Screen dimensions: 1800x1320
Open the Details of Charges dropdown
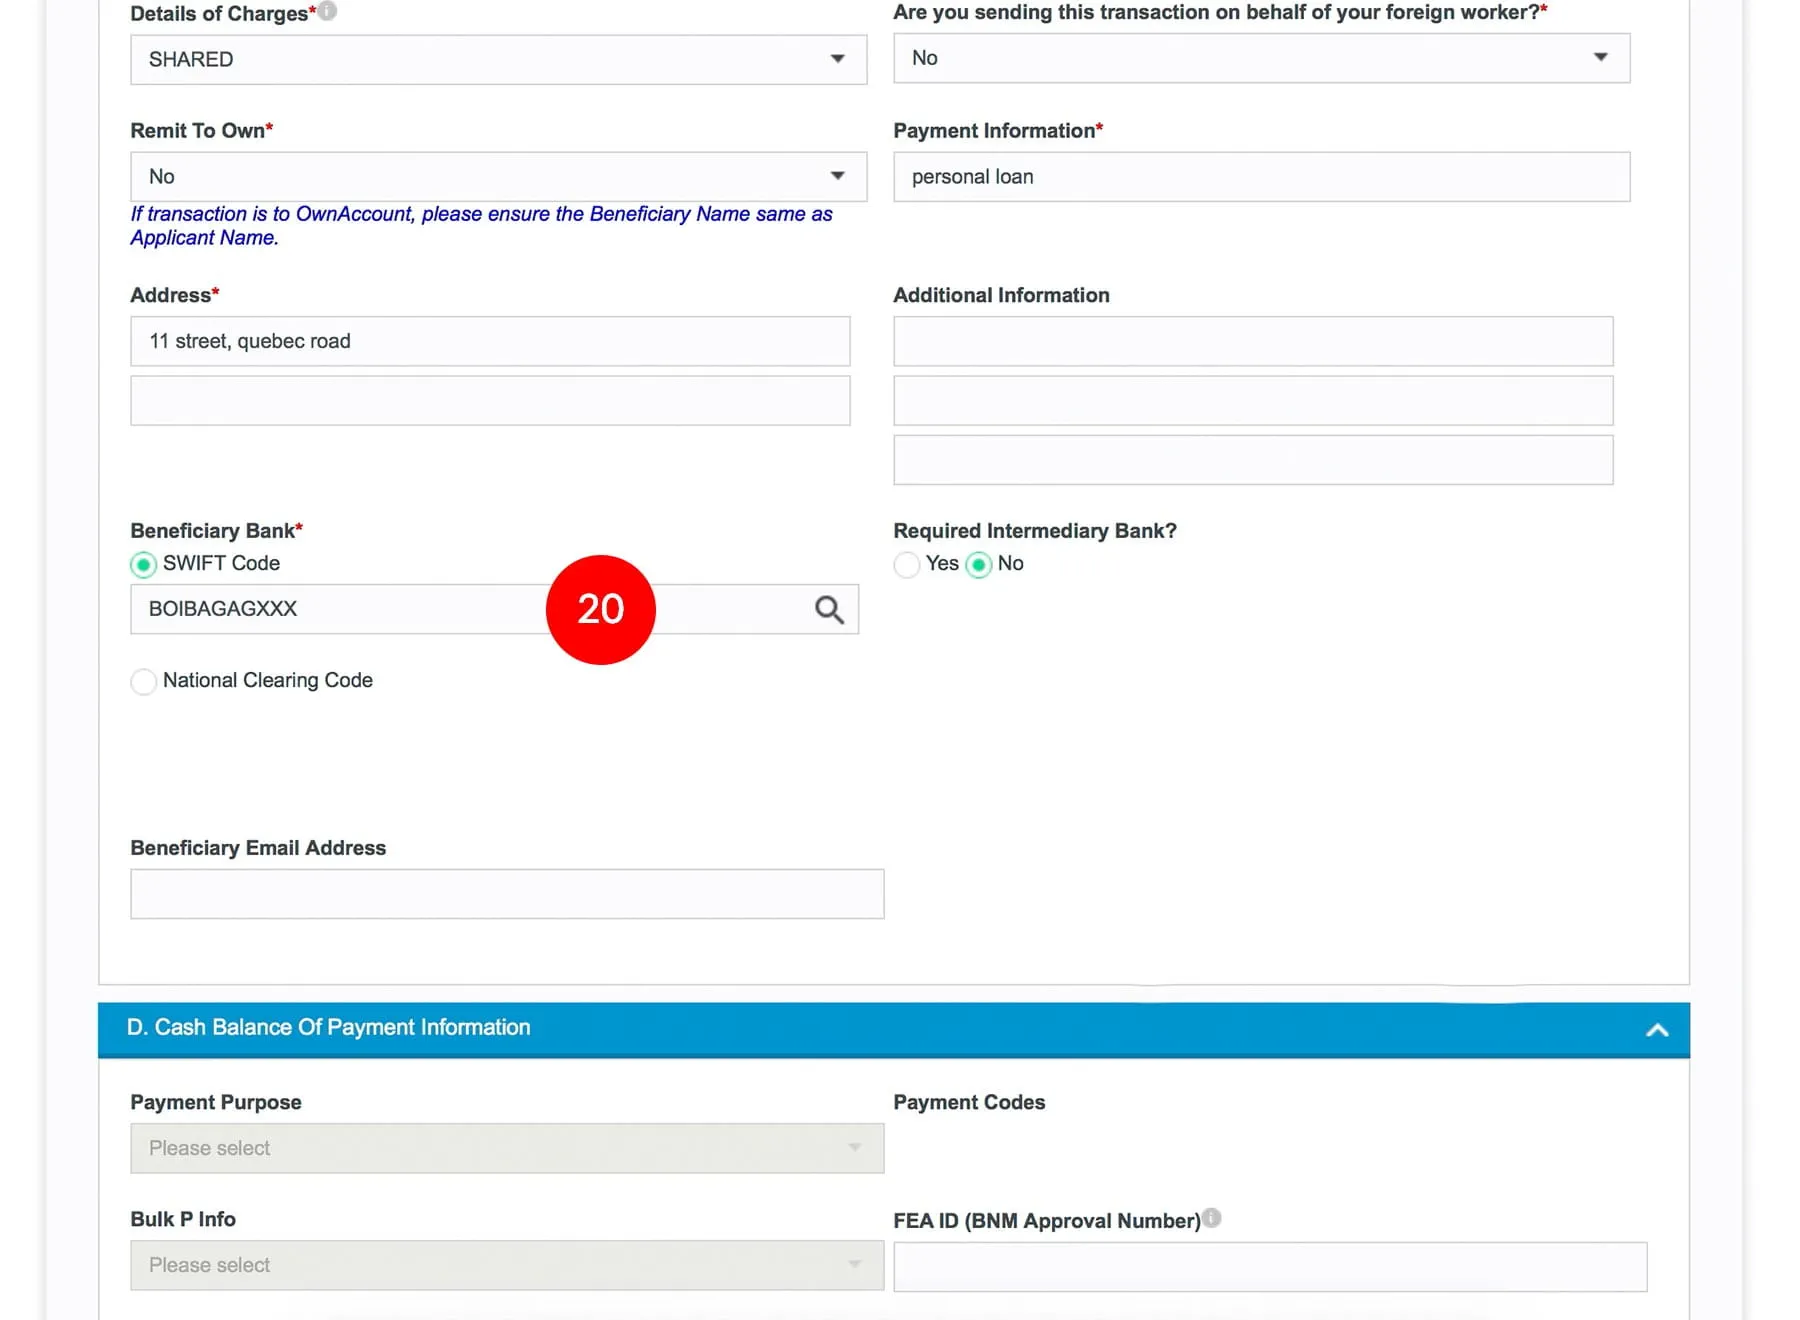point(498,59)
